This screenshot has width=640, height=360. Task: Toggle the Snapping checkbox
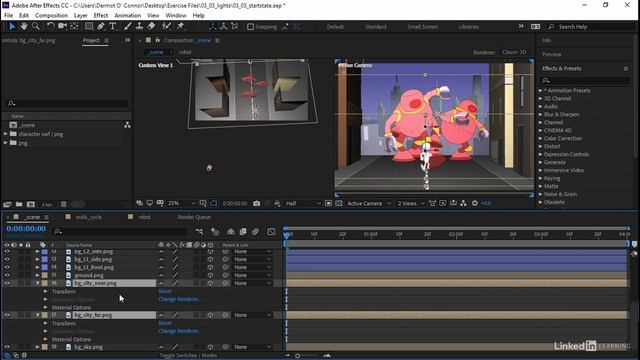tap(251, 27)
